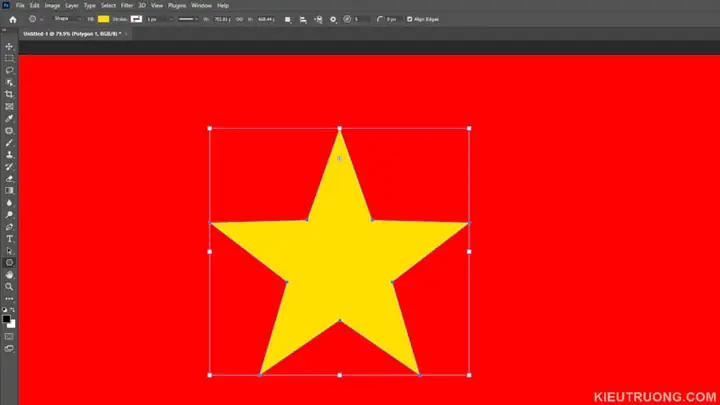The image size is (720, 405).
Task: Open the 3D menu
Action: [x=142, y=6]
